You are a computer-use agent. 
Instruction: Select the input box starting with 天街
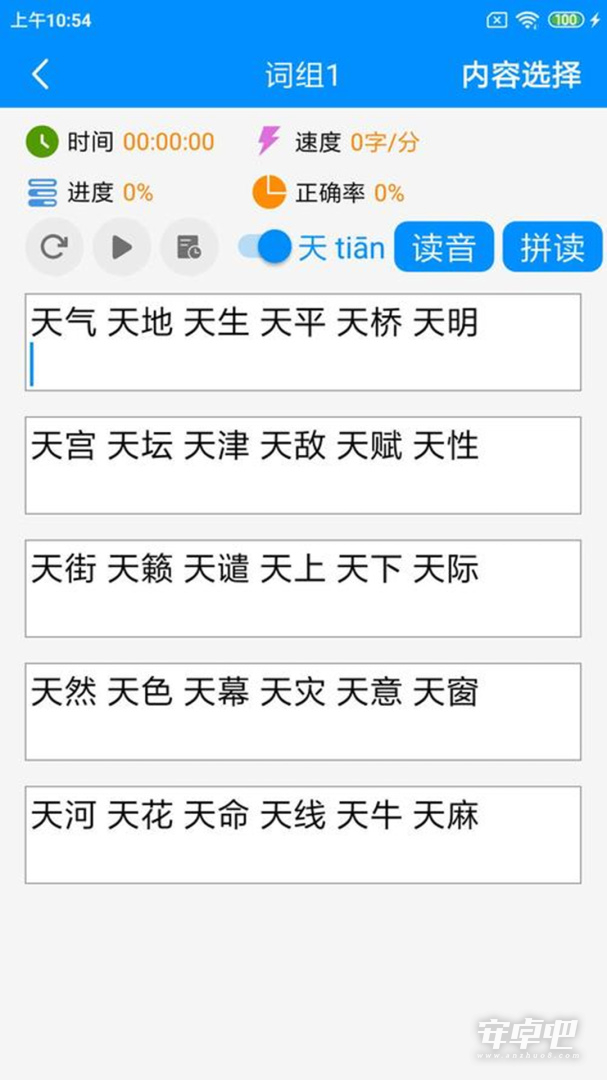[303, 588]
